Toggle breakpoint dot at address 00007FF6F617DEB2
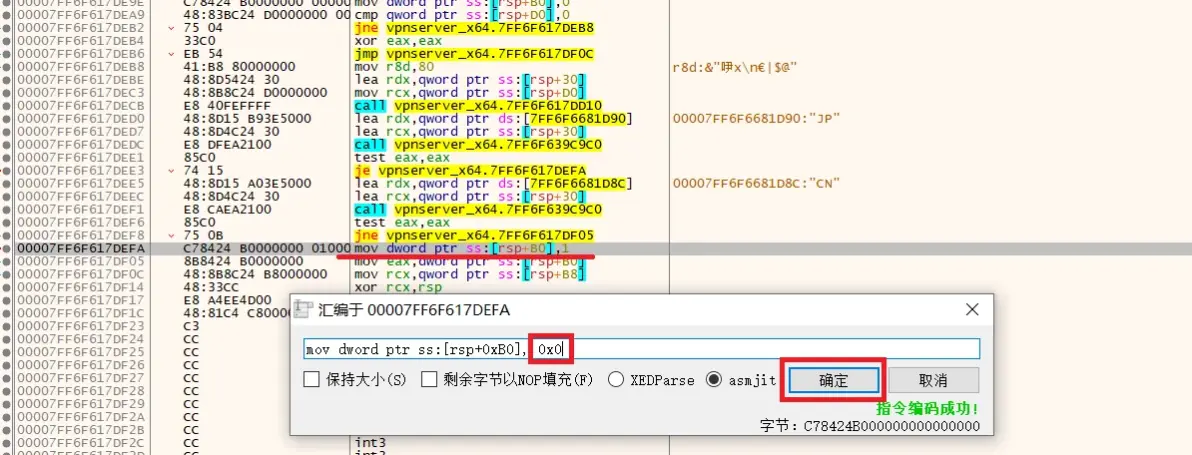This screenshot has height=455, width=1192. coord(7,28)
